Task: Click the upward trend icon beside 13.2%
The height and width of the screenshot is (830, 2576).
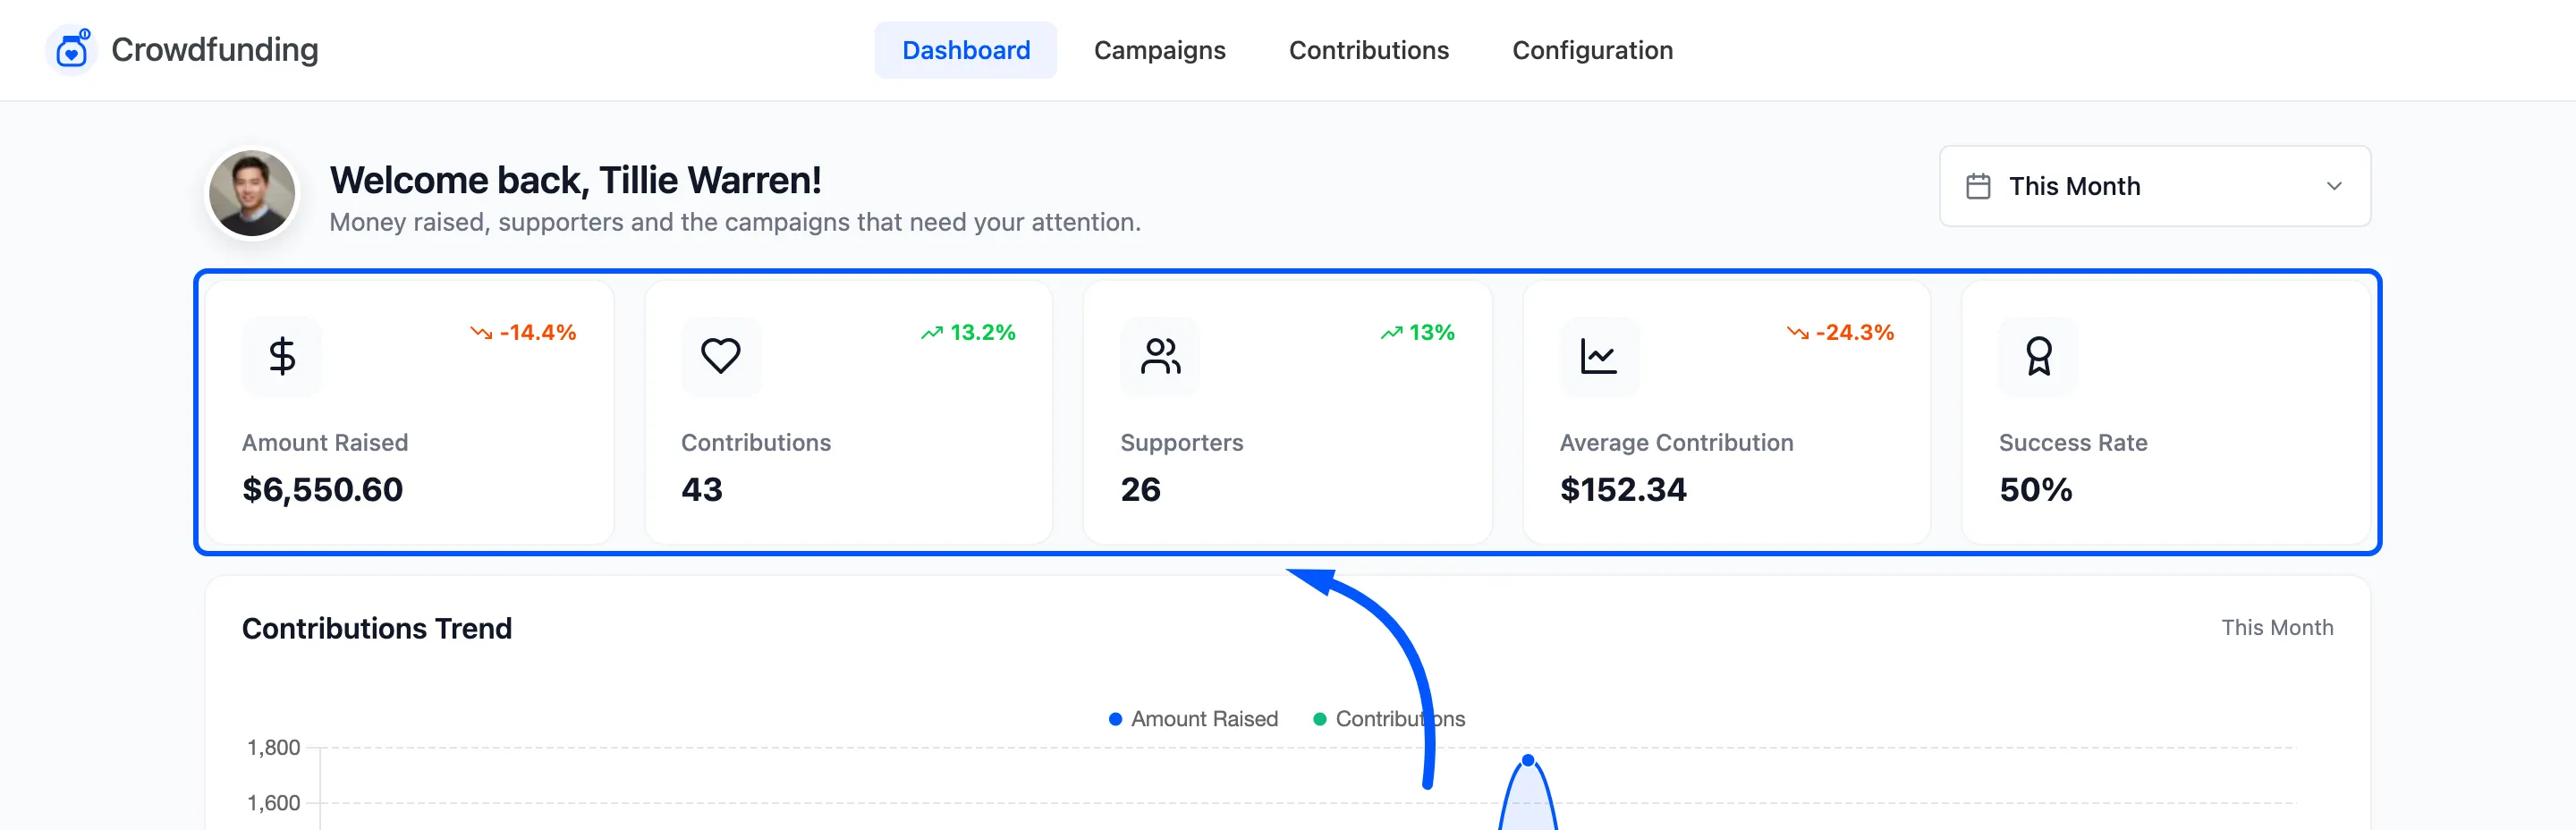Action: 932,332
